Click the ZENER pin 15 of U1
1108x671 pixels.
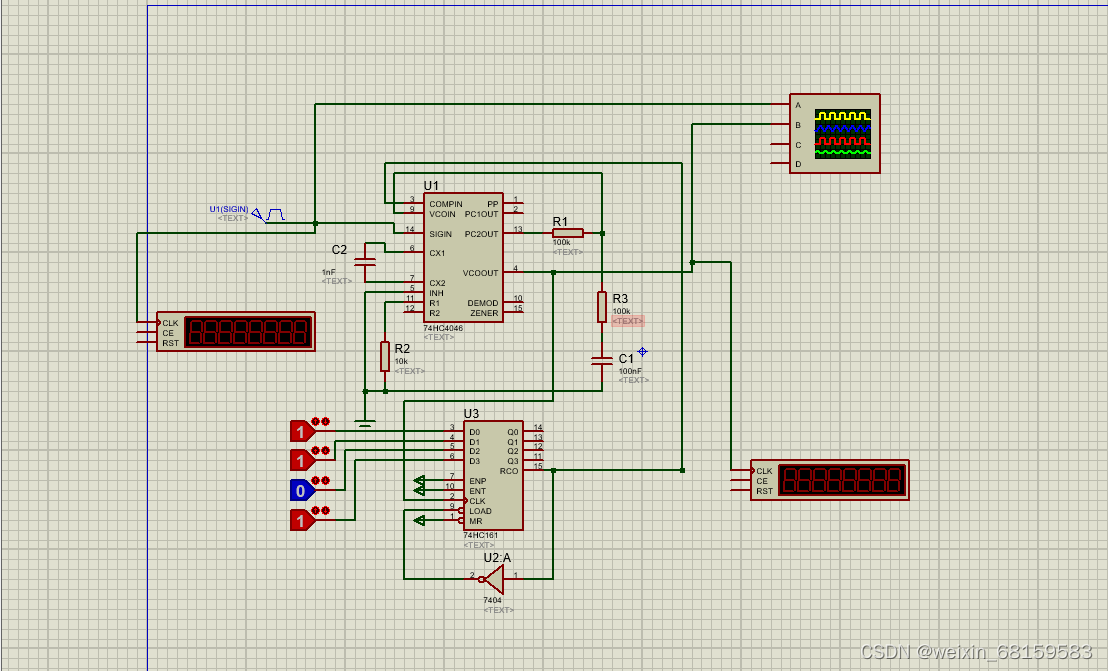514,311
